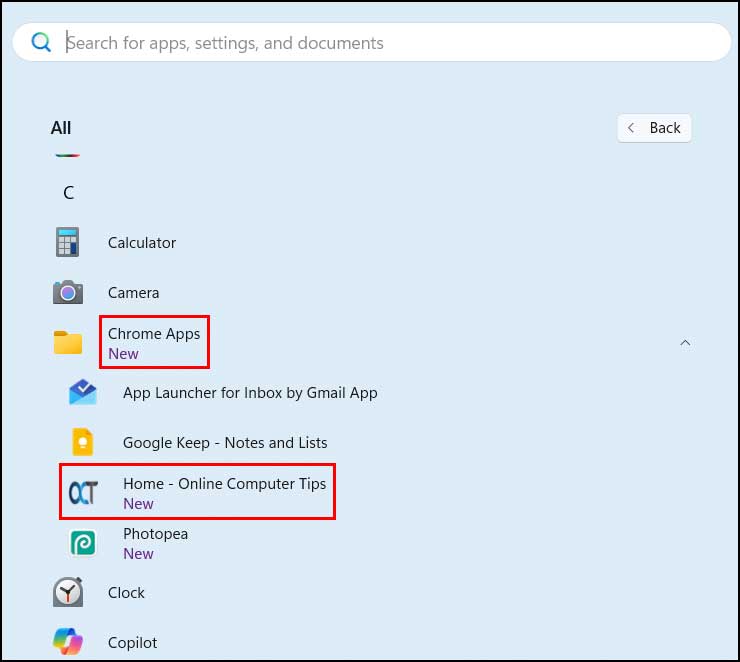740x662 pixels.
Task: Open the Clock app icon
Action: pyautogui.click(x=68, y=592)
